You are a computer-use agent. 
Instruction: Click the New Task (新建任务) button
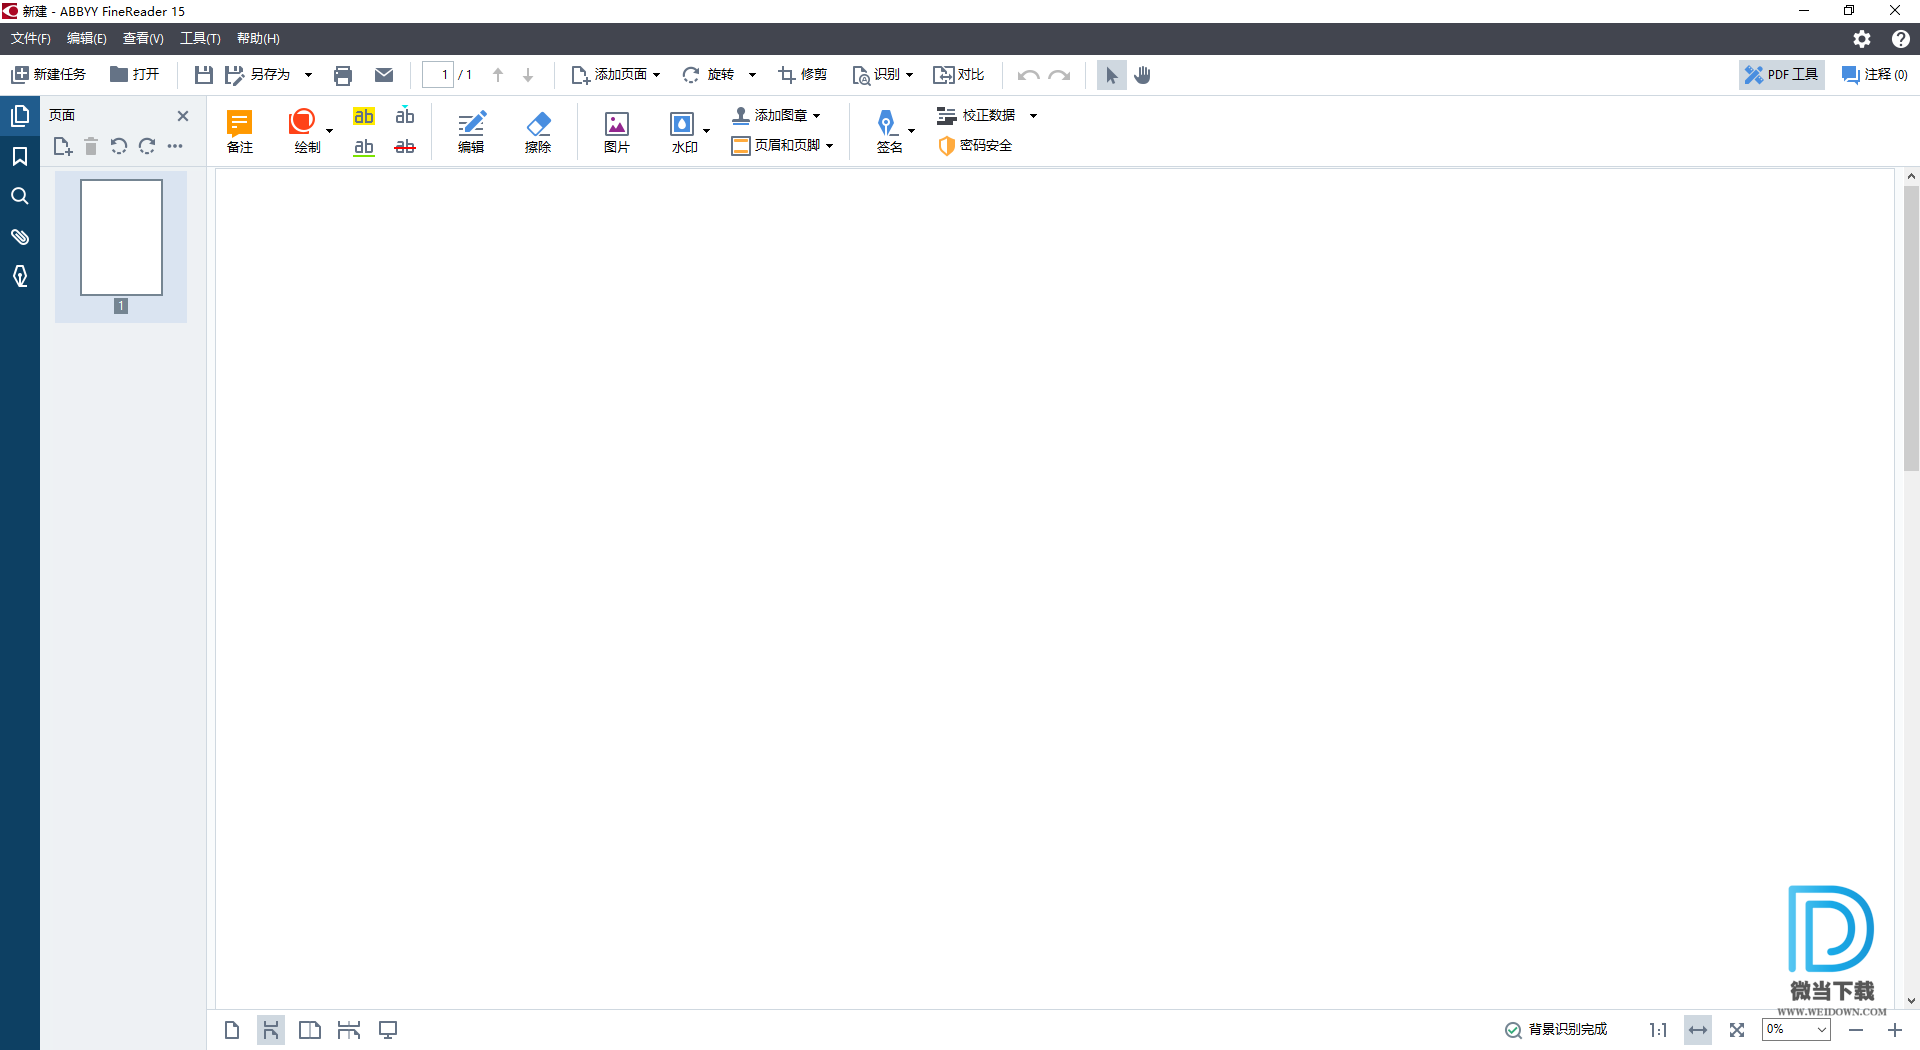pyautogui.click(x=48, y=75)
